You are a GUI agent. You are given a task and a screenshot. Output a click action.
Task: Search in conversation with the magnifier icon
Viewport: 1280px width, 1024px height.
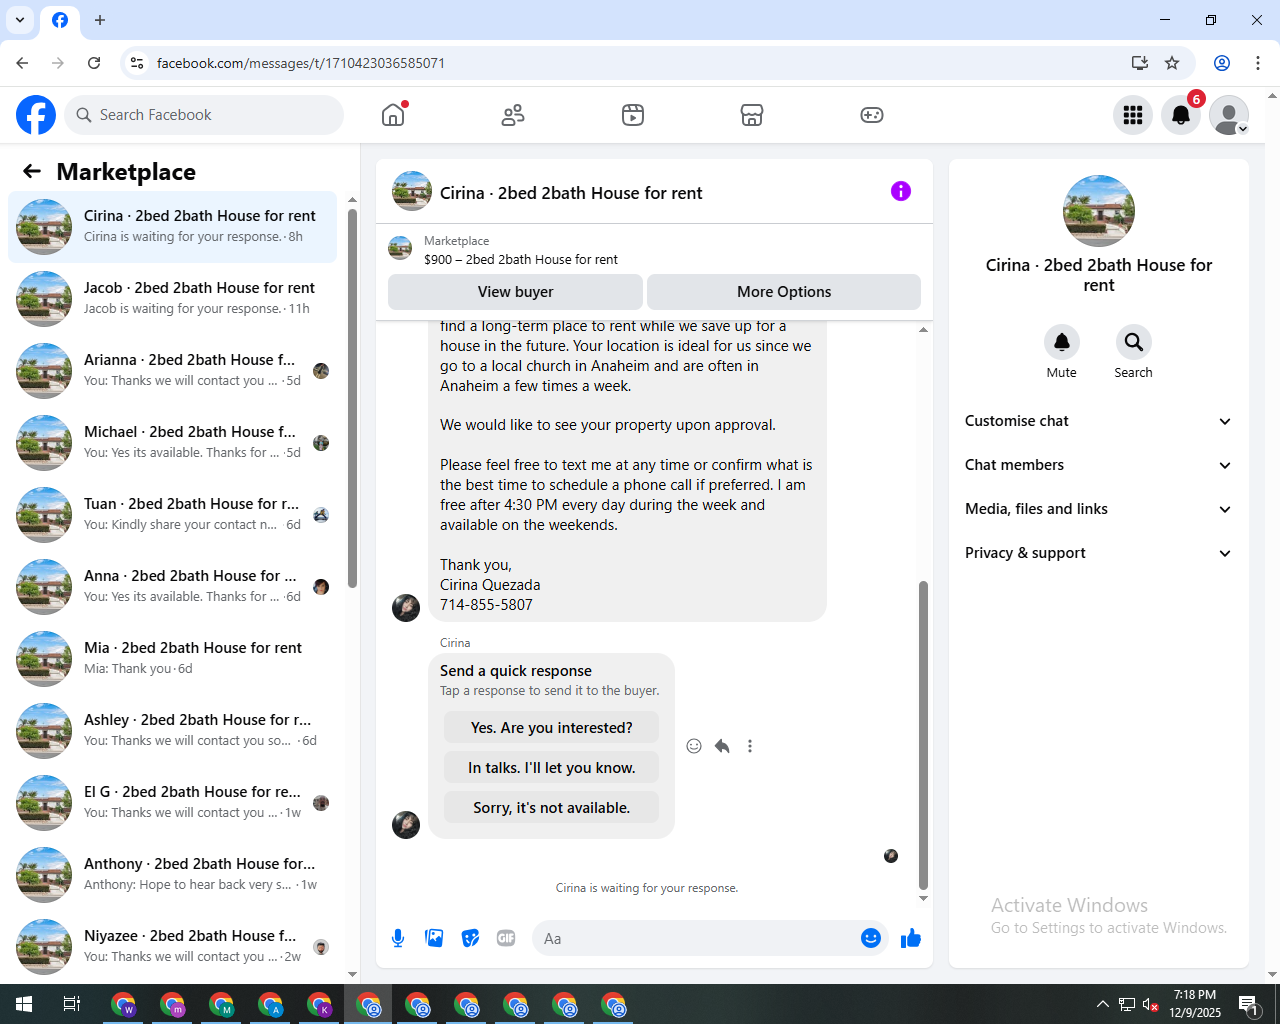(1134, 342)
